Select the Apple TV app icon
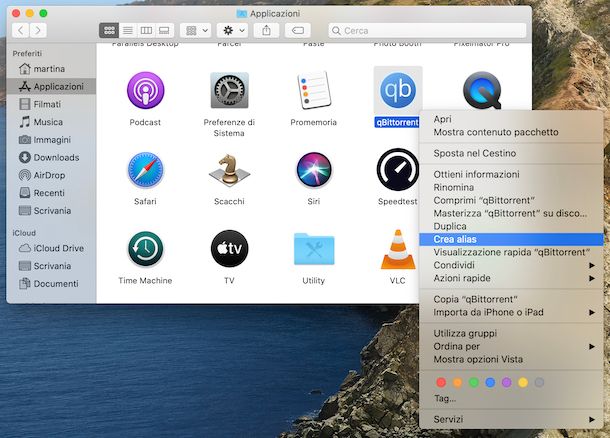Viewport: 610px width, 438px height. click(229, 249)
